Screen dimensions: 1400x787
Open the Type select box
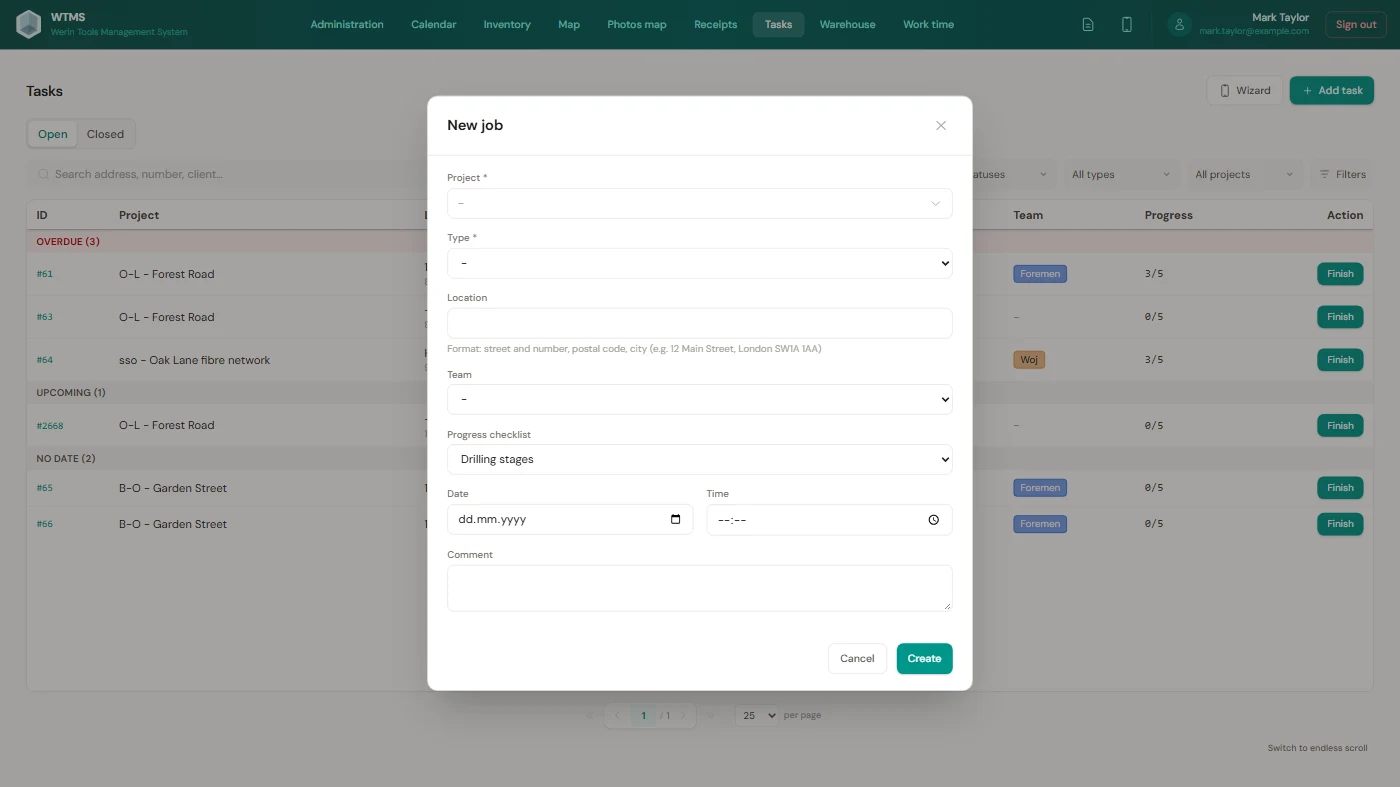[x=700, y=263]
